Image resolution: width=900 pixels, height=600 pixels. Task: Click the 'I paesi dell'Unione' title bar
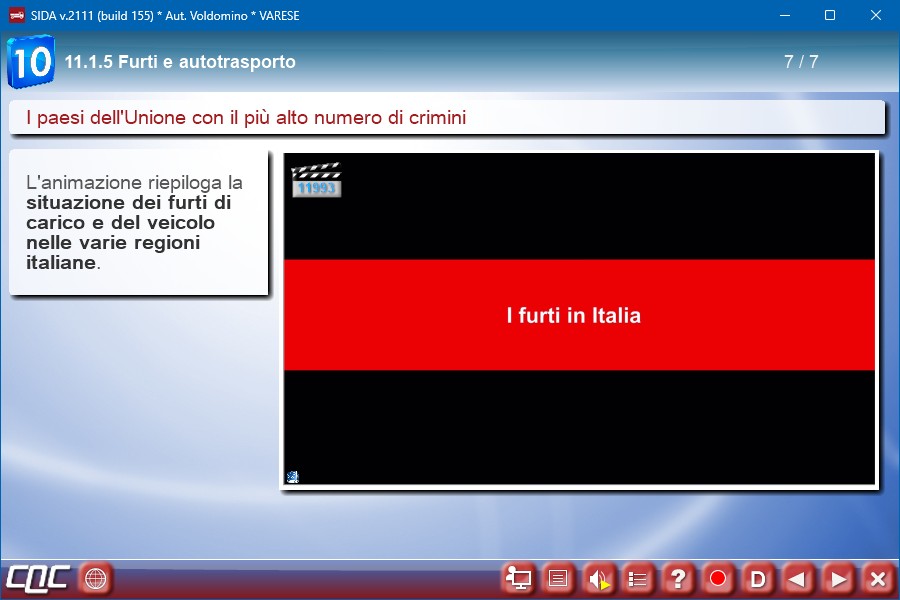pyautogui.click(x=447, y=118)
